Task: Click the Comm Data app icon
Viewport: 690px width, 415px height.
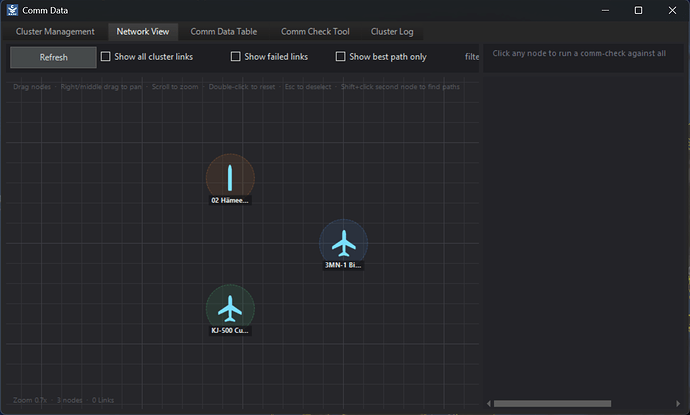Action: click(12, 10)
